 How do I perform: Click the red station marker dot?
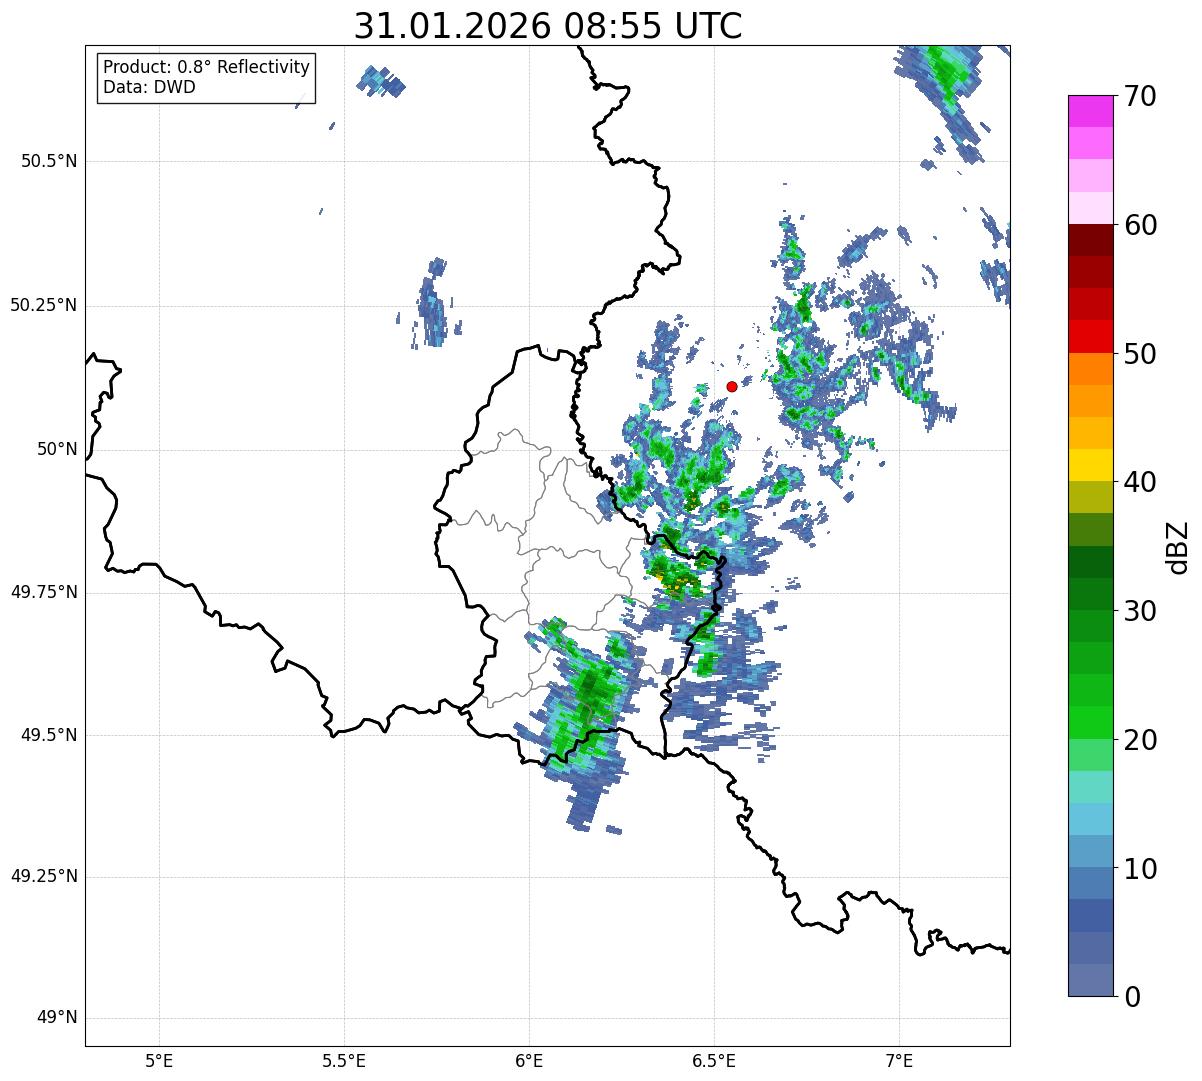732,386
